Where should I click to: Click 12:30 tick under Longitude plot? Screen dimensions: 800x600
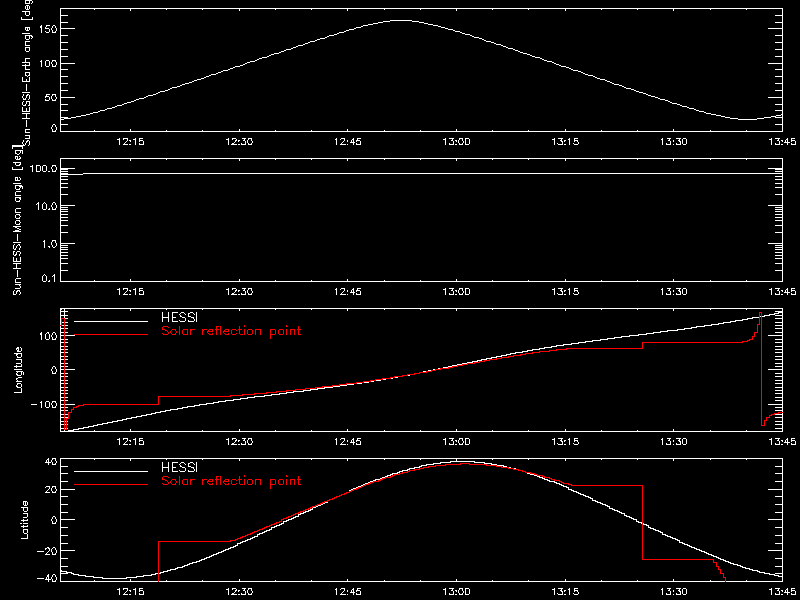[239, 442]
